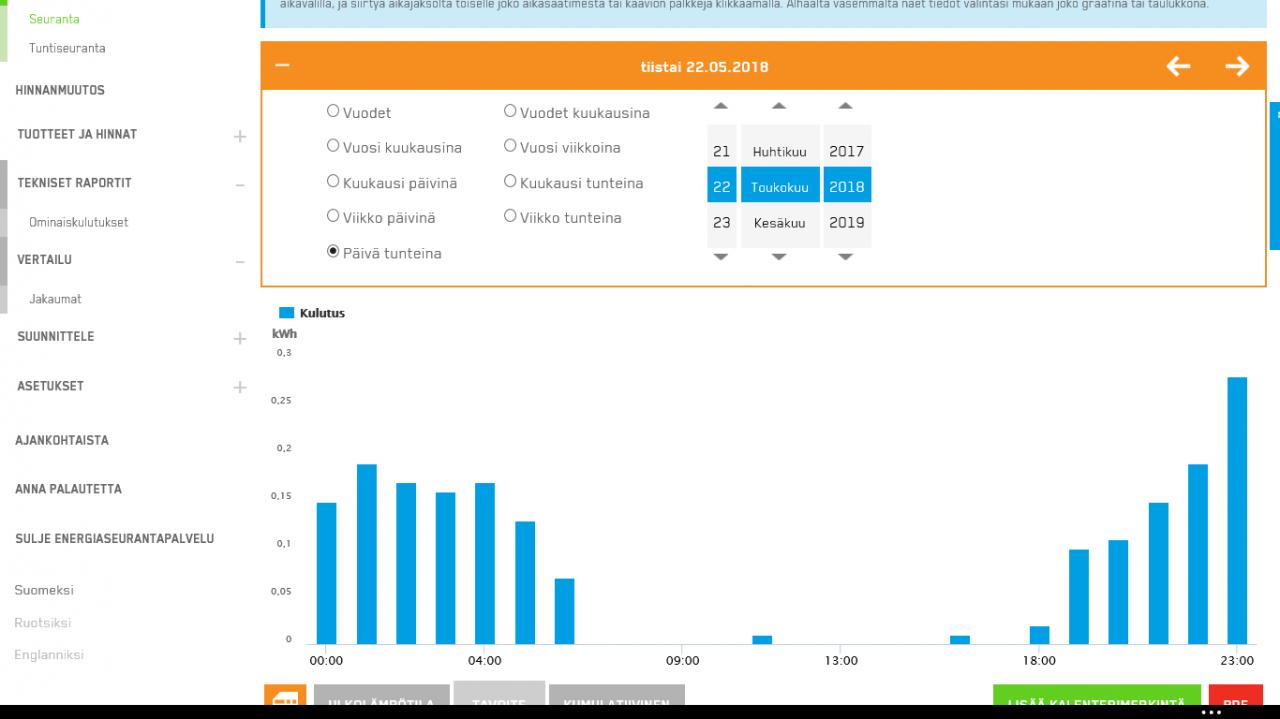Expand the Asetukset section
The image size is (1280, 719).
[x=240, y=387]
